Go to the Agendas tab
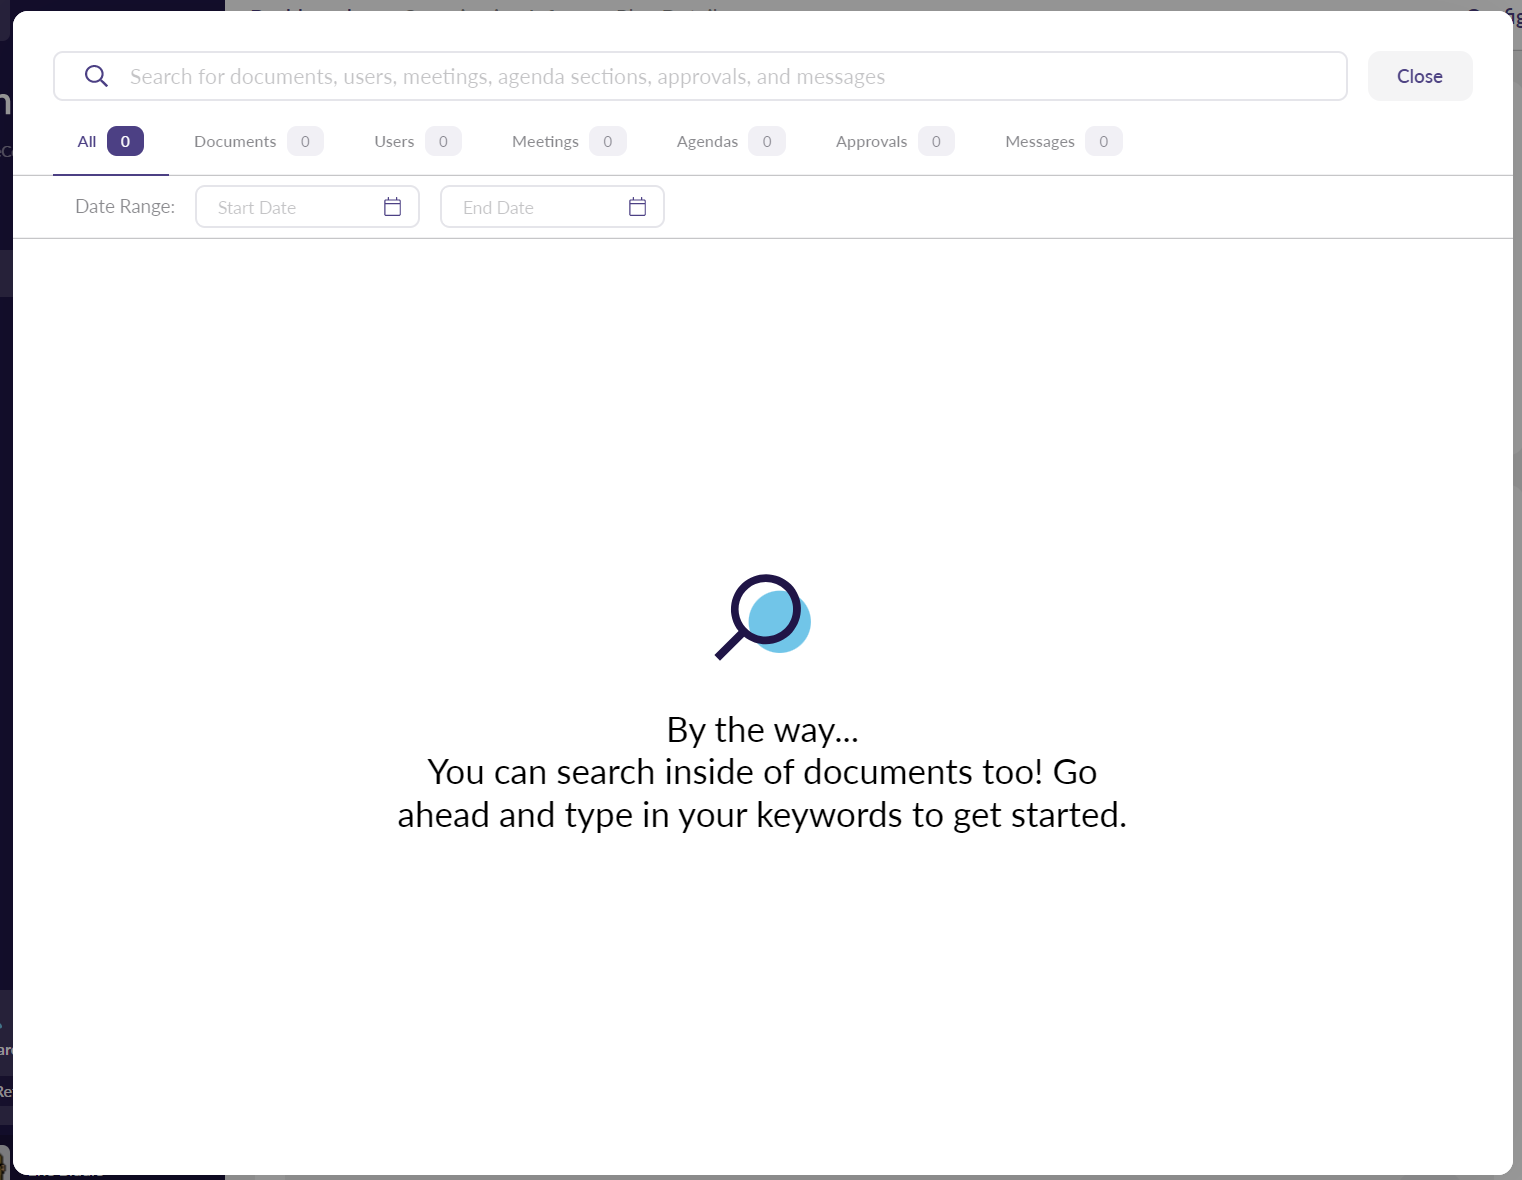1522x1180 pixels. click(x=707, y=142)
